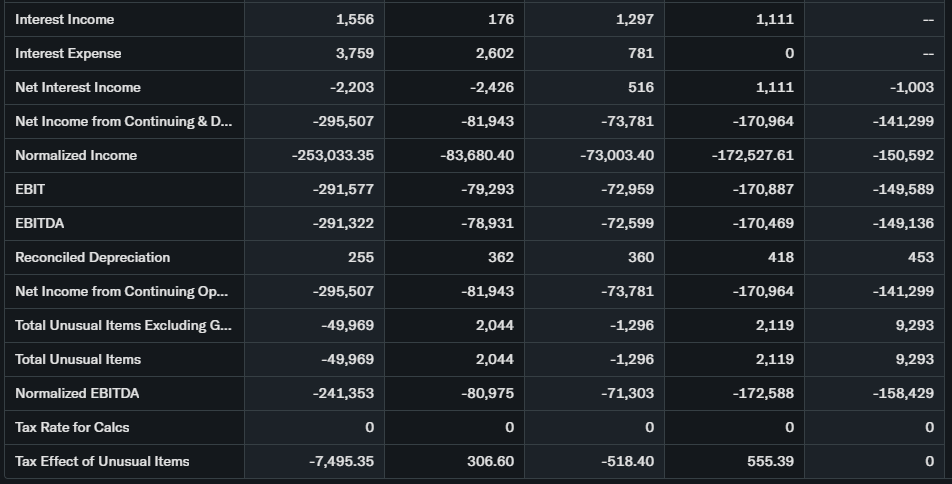The image size is (952, 484).
Task: Click the Interest Income value 1,556
Action: 355,20
